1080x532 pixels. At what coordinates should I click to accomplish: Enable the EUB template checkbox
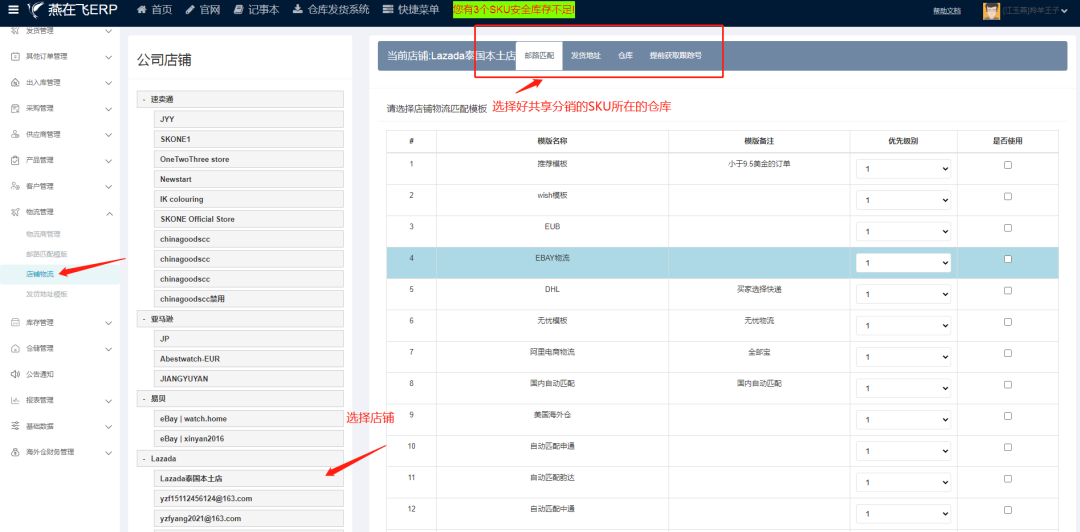1008,228
